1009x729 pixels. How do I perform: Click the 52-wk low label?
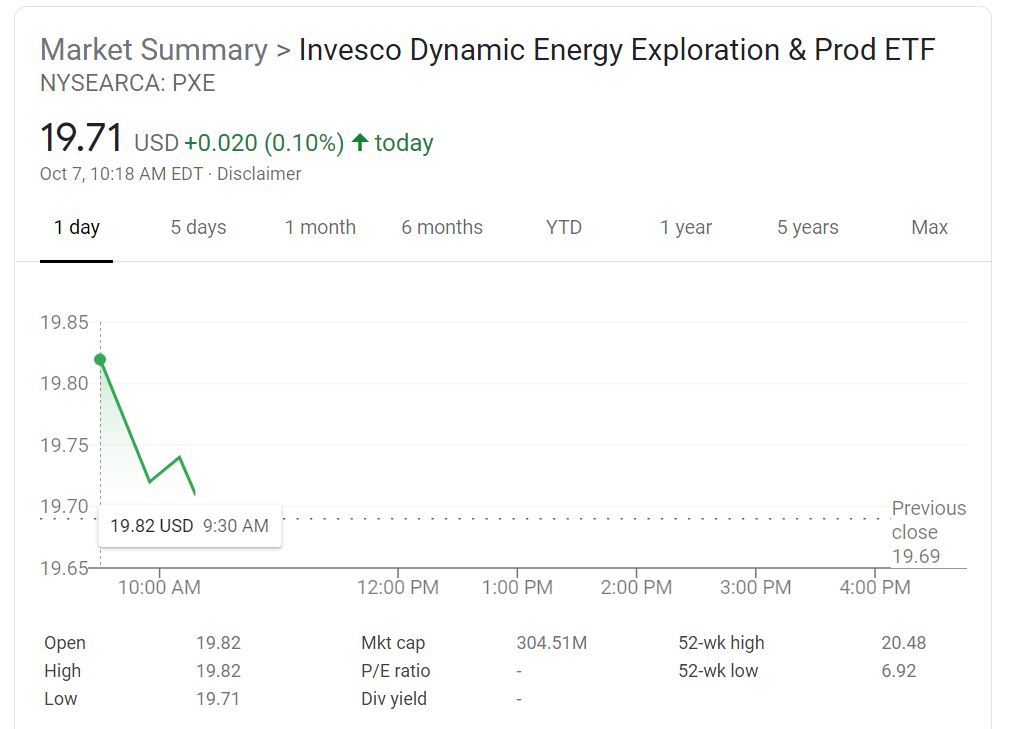(718, 670)
